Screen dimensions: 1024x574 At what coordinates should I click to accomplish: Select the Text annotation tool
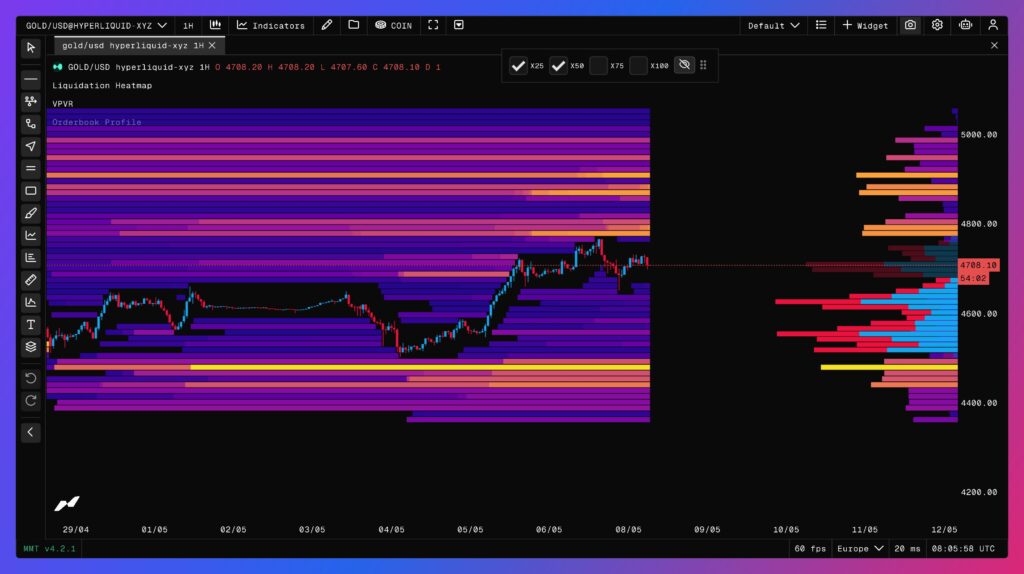tap(31, 325)
